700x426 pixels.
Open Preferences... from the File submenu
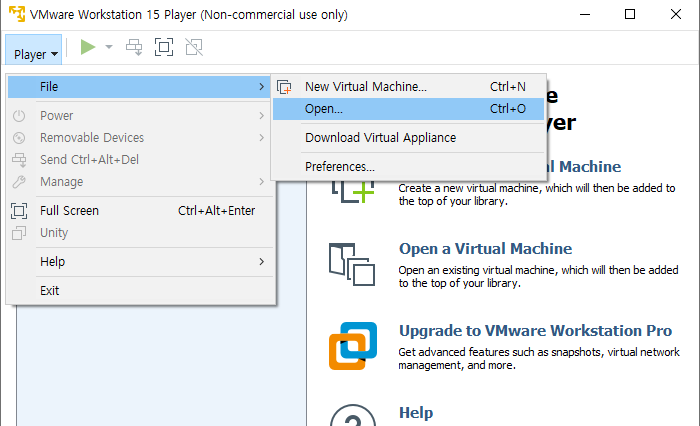pos(408,167)
